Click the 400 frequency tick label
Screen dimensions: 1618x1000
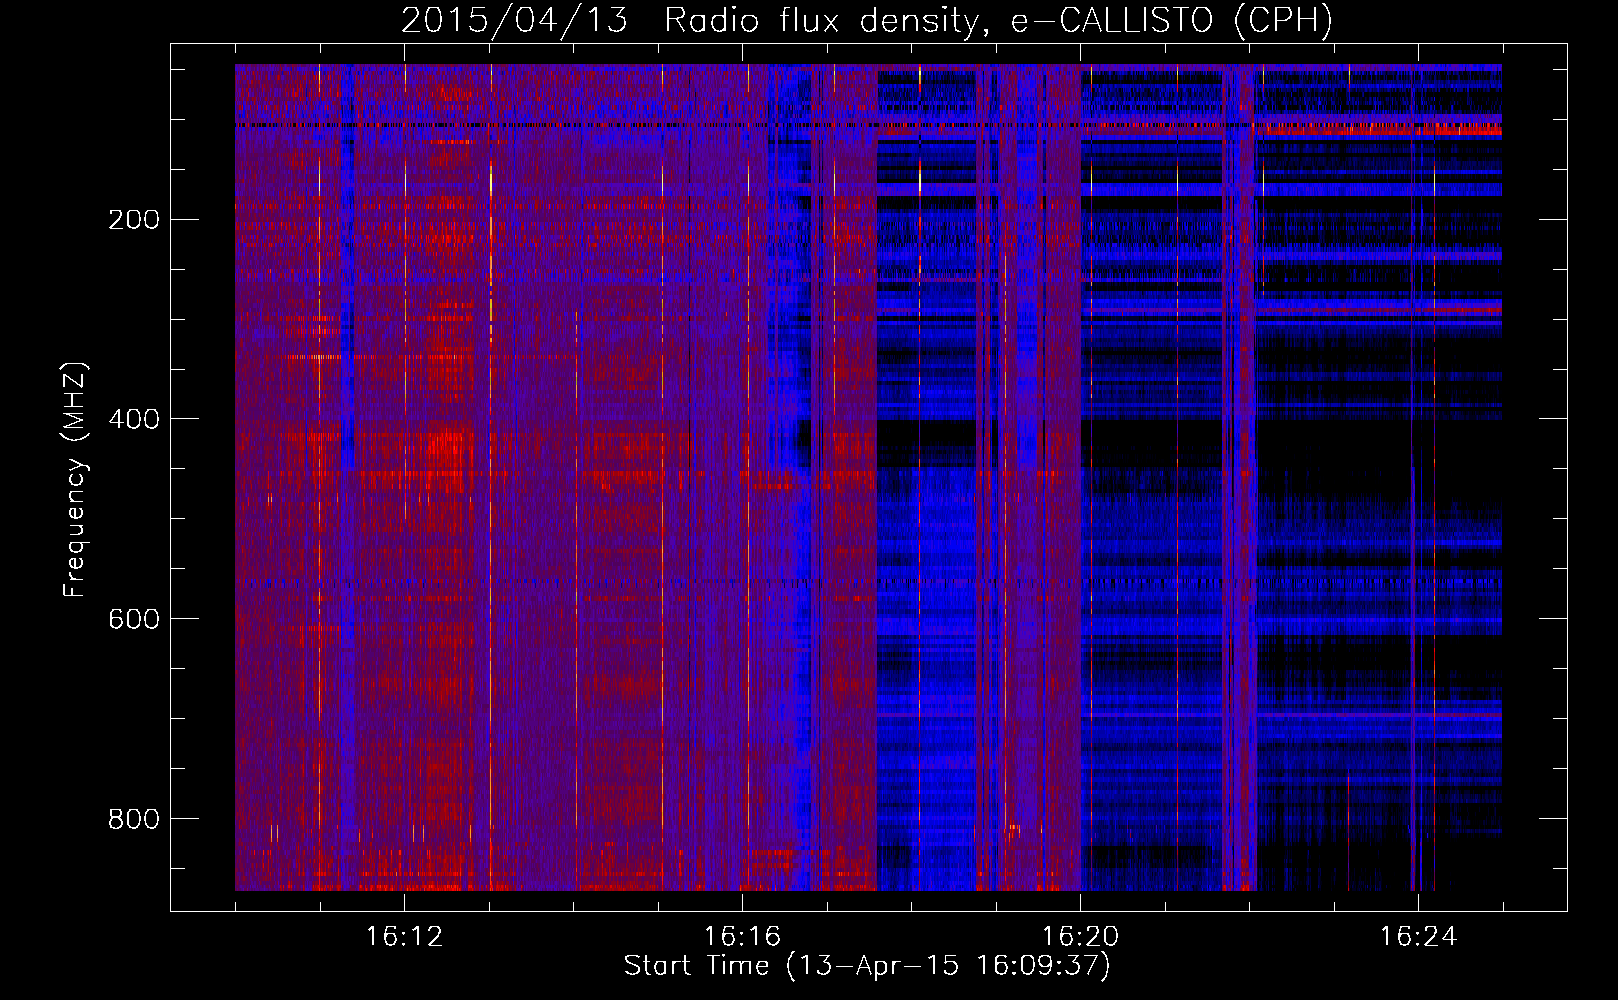pos(134,419)
